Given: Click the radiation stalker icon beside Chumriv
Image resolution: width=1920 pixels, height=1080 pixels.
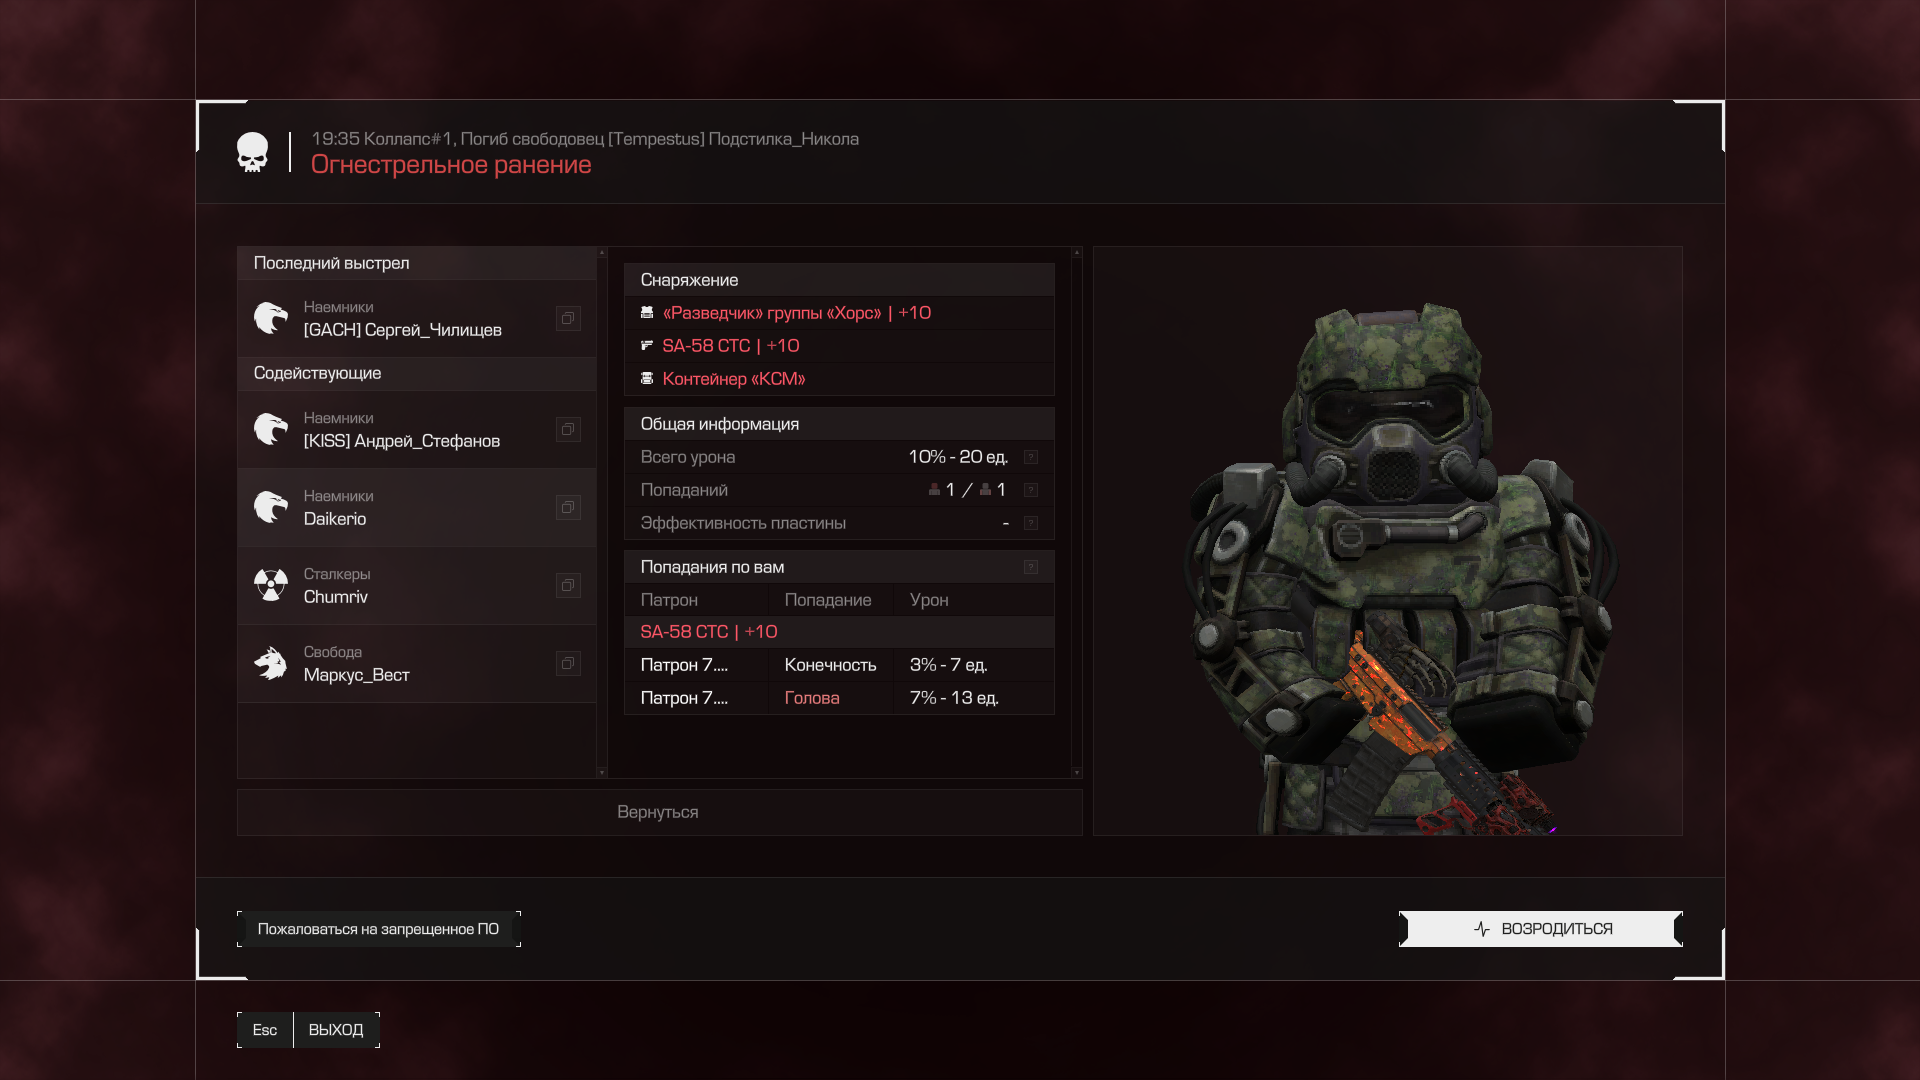Looking at the screenshot, I should point(270,585).
